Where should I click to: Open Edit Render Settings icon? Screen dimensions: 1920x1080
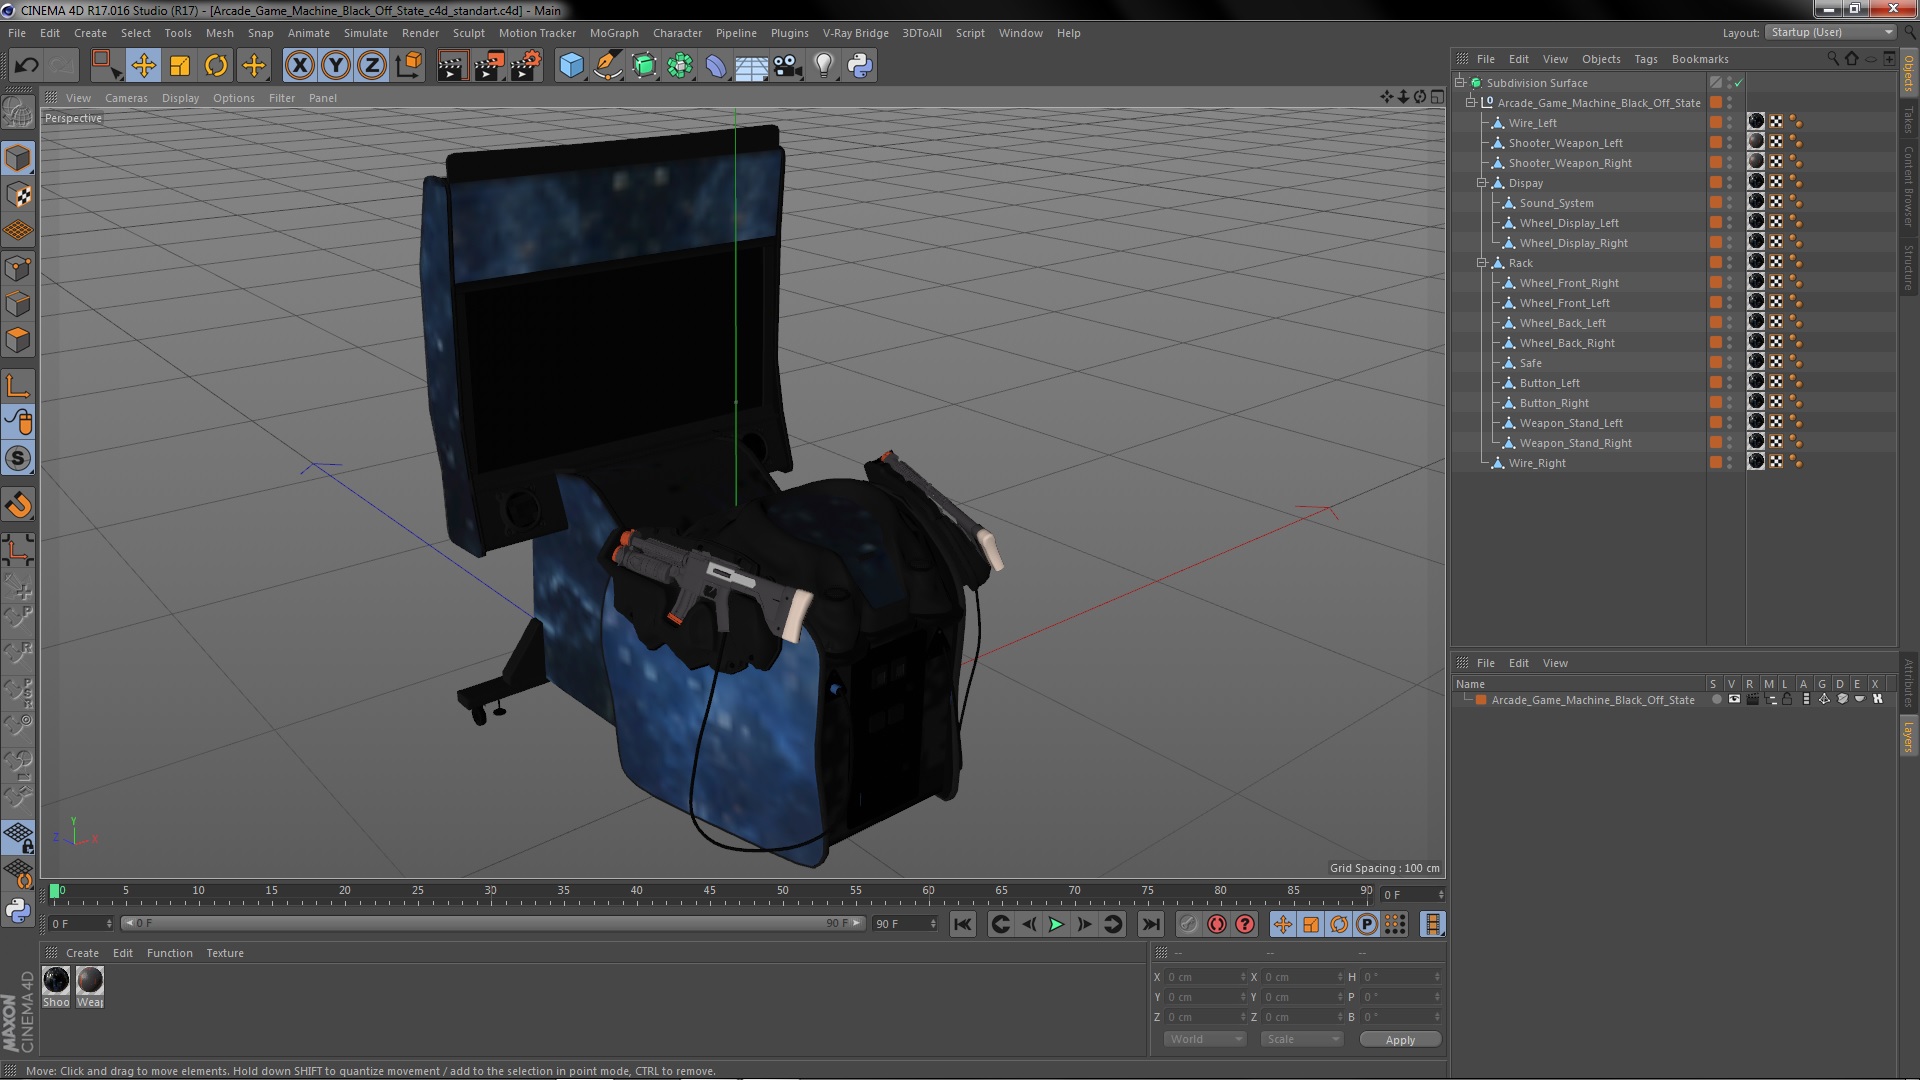(x=526, y=66)
